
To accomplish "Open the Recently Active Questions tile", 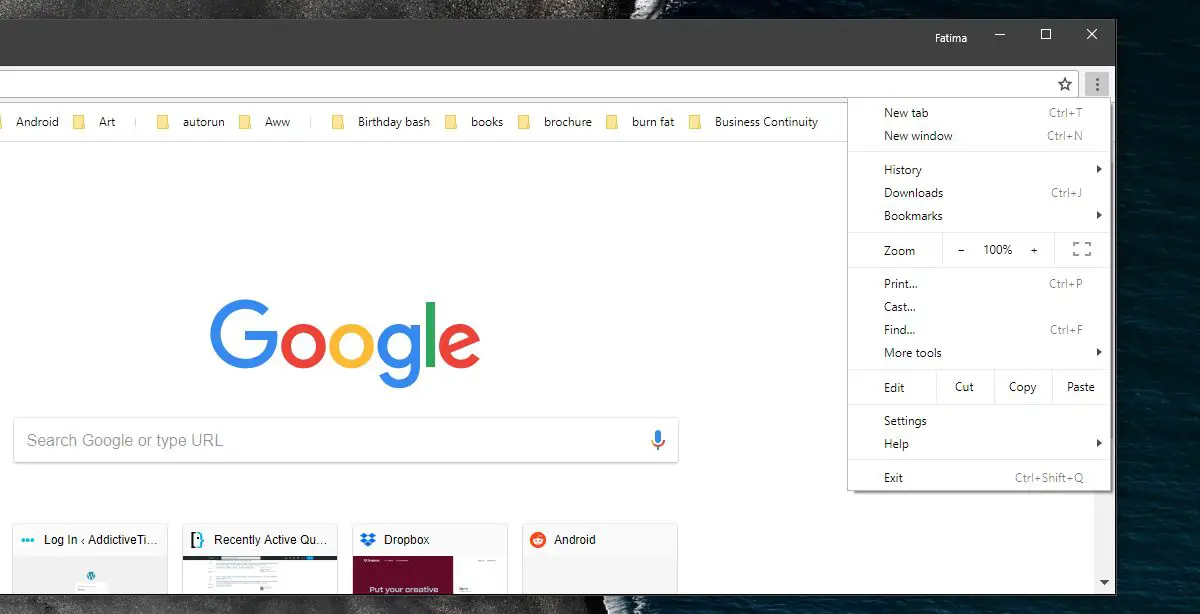I will point(260,558).
